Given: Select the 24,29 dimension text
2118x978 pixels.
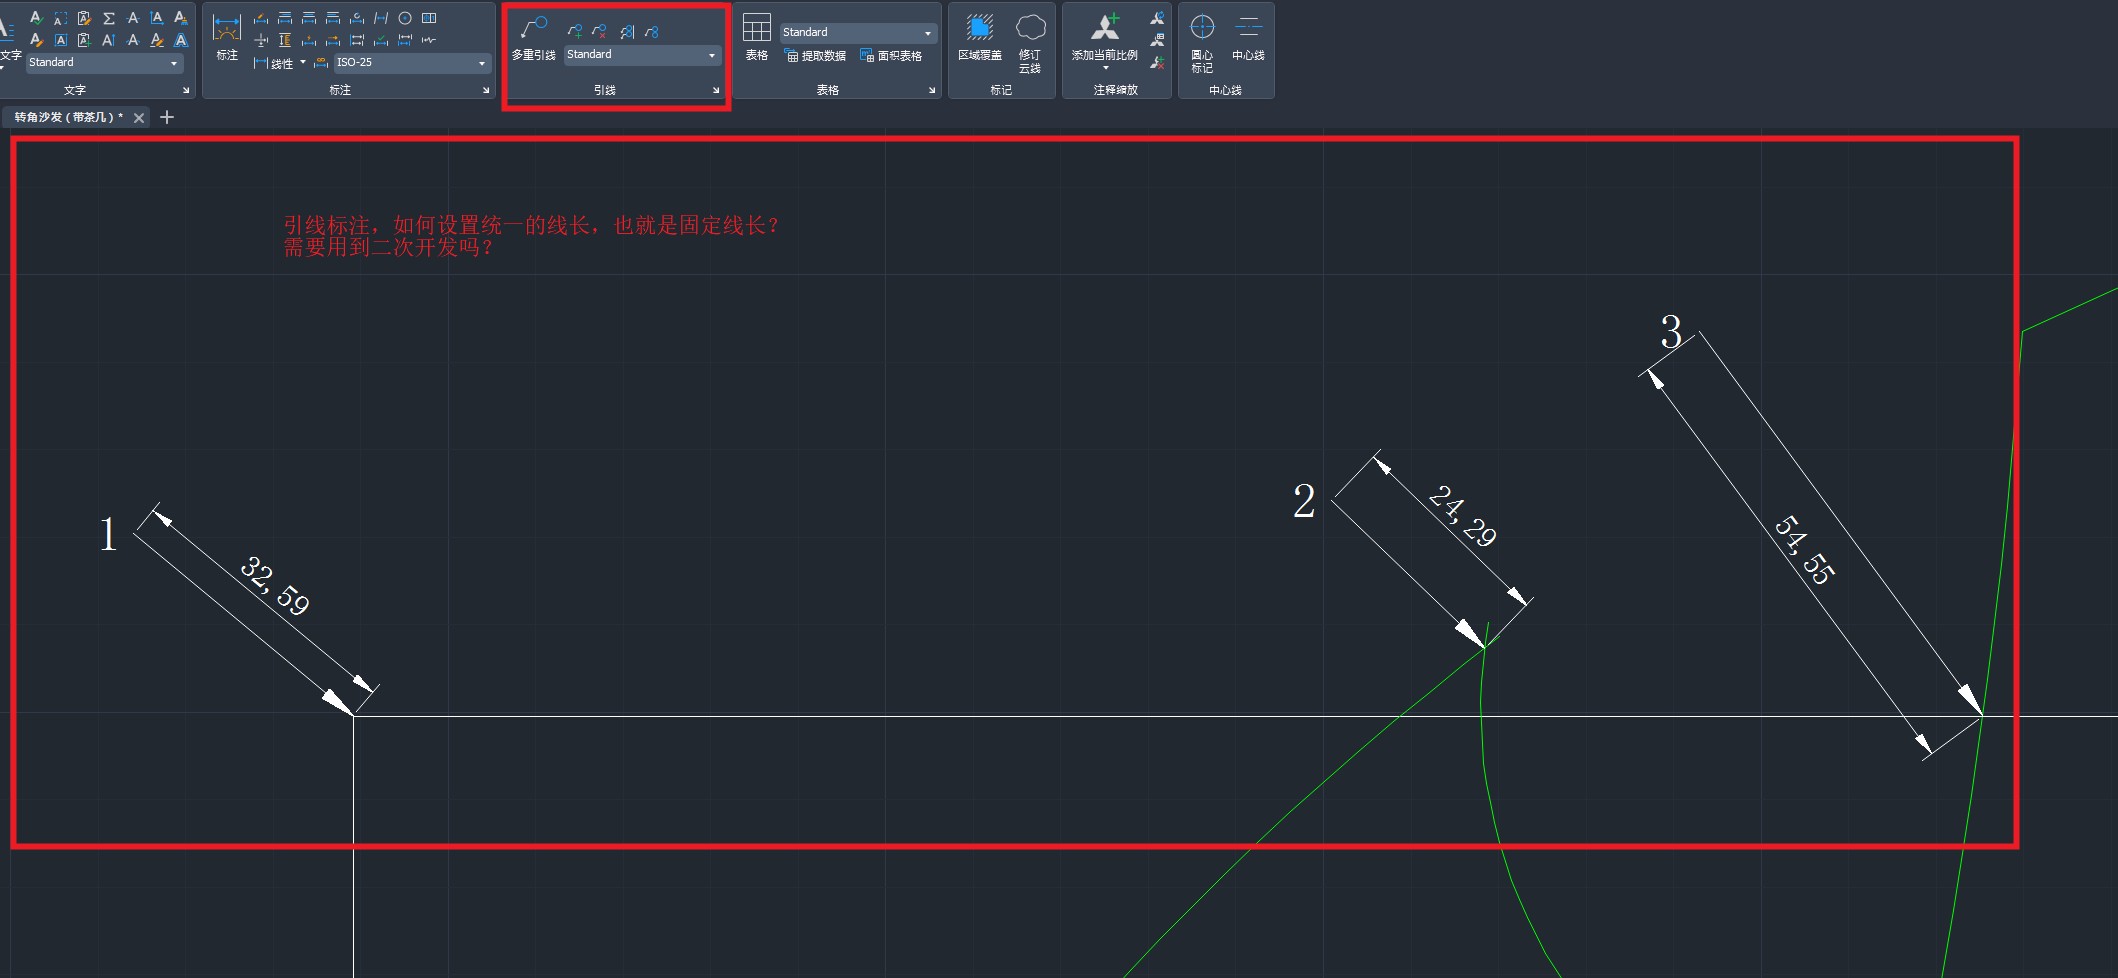Looking at the screenshot, I should click(1462, 515).
